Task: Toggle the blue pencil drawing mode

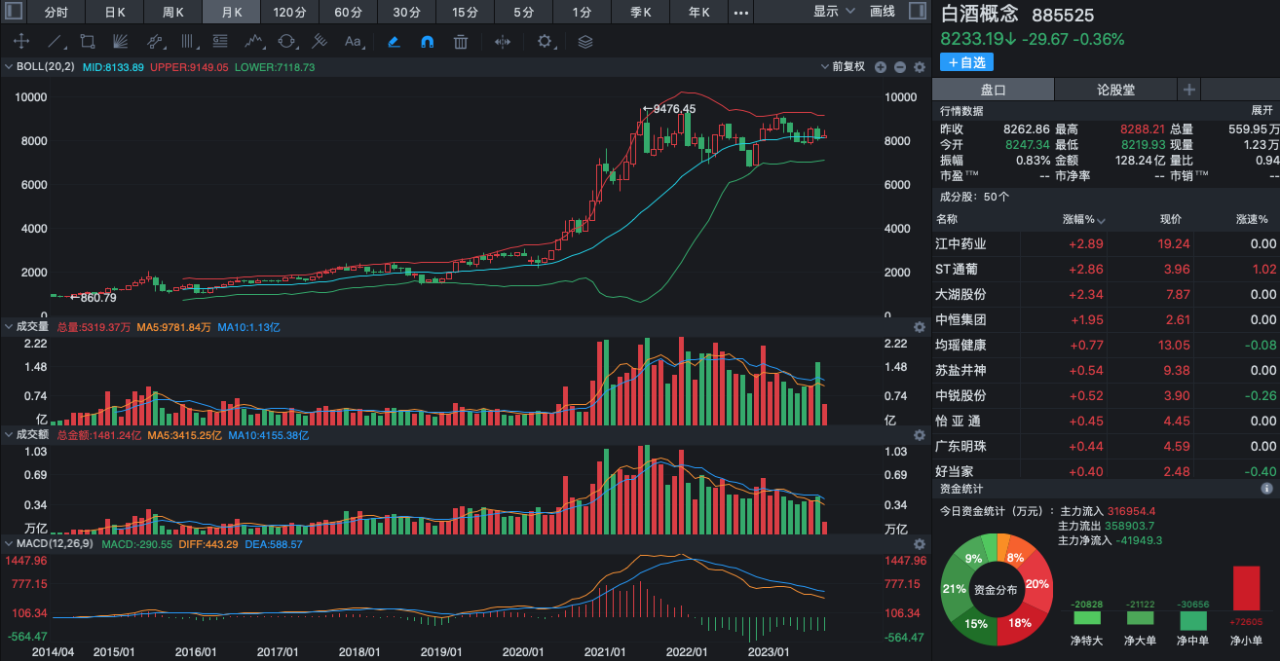Action: [x=394, y=42]
